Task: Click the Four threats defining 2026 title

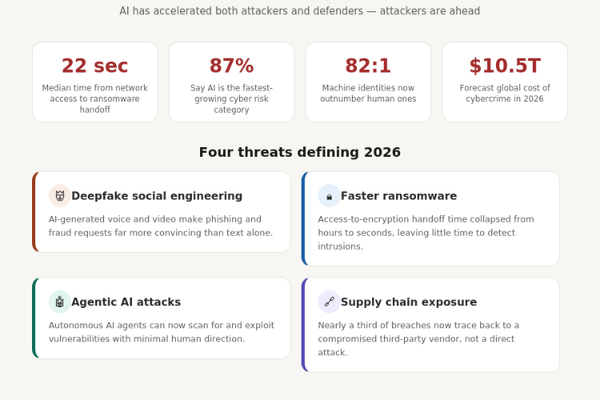Action: 300,152
